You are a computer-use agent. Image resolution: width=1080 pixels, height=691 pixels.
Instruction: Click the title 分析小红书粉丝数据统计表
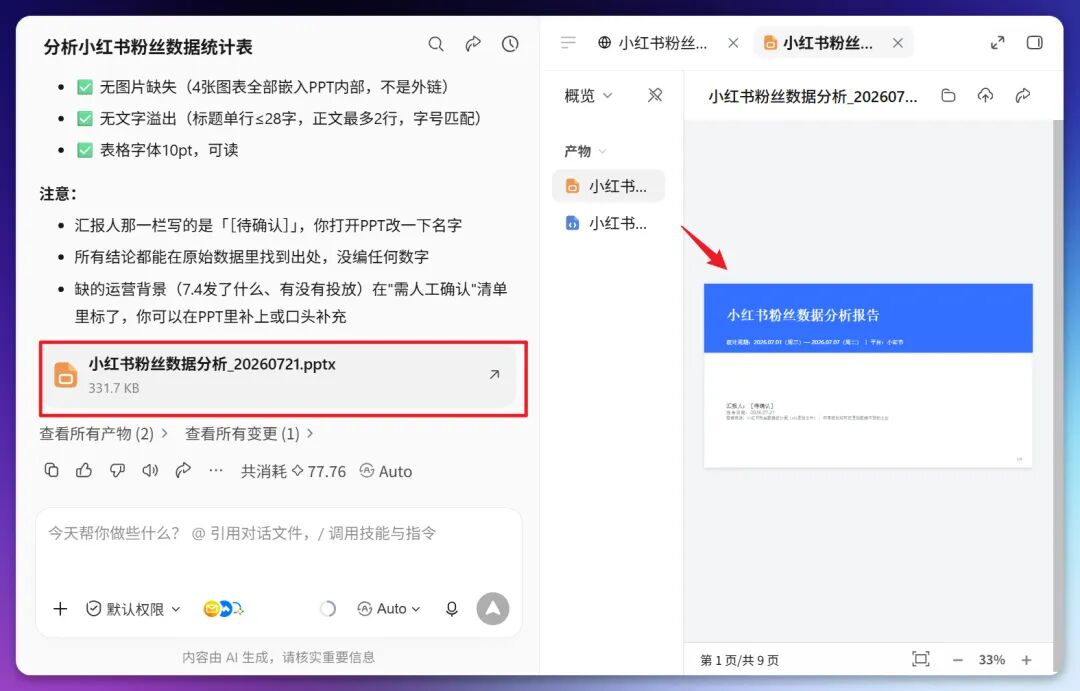coord(148,47)
